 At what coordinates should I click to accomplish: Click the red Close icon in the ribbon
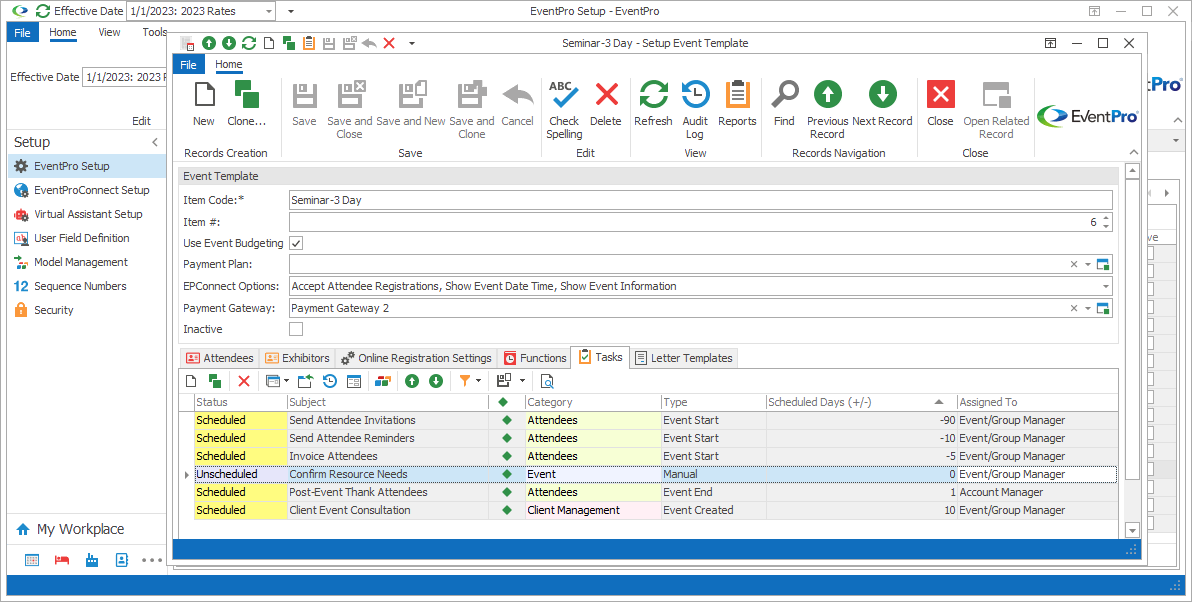[x=940, y=96]
